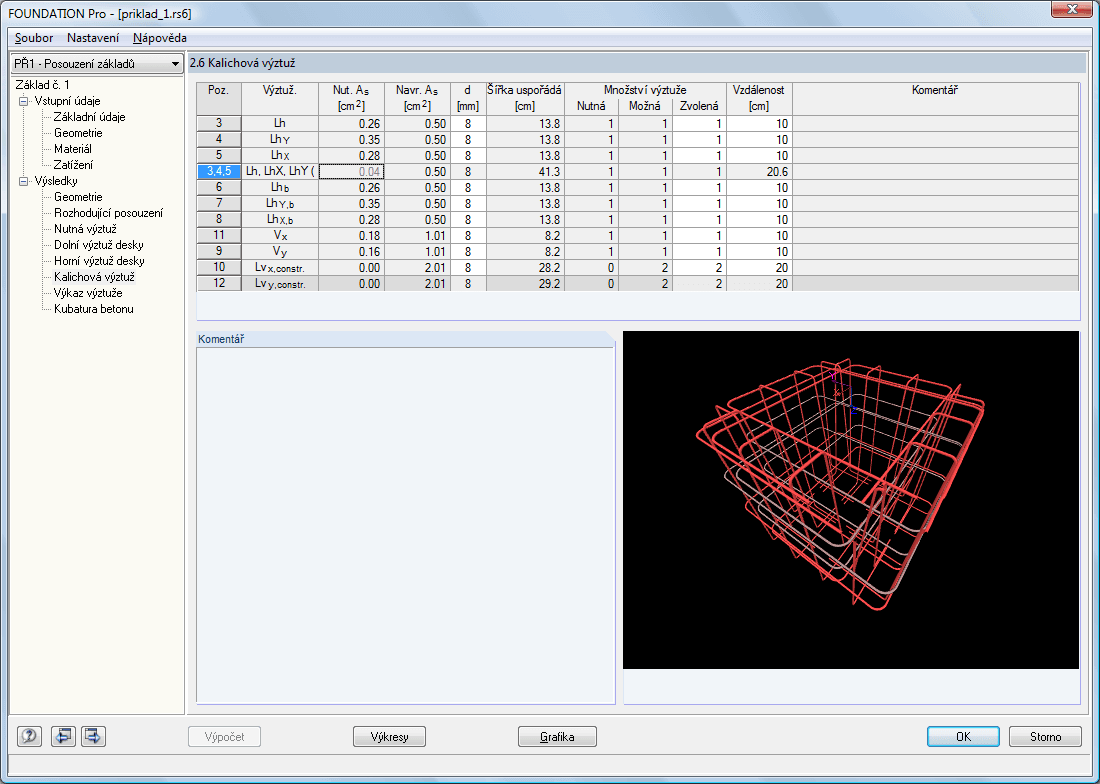Collapse the Vstupní údaje tree node
This screenshot has height=784, width=1100.
pos(23,101)
